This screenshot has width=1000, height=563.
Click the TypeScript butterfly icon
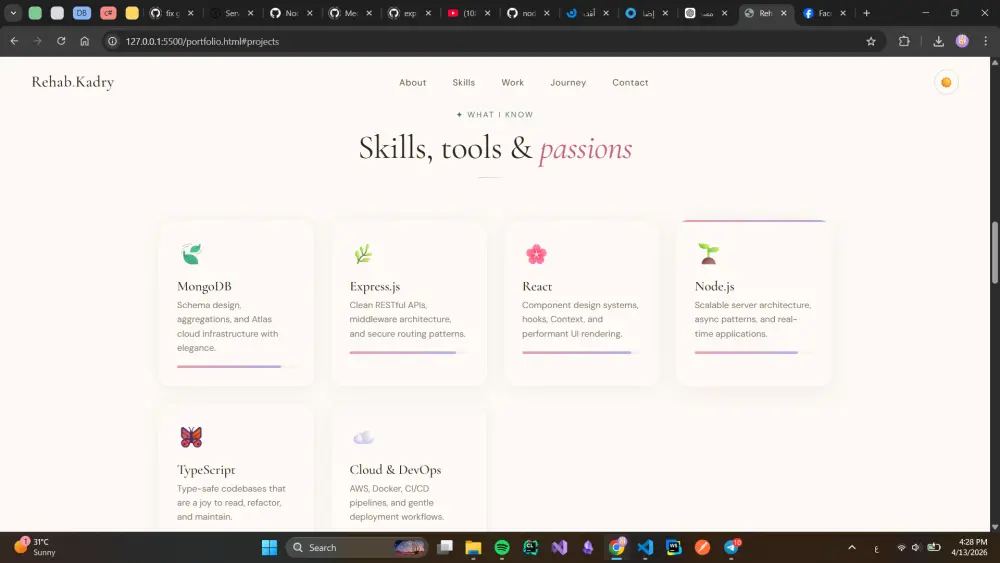[191, 437]
